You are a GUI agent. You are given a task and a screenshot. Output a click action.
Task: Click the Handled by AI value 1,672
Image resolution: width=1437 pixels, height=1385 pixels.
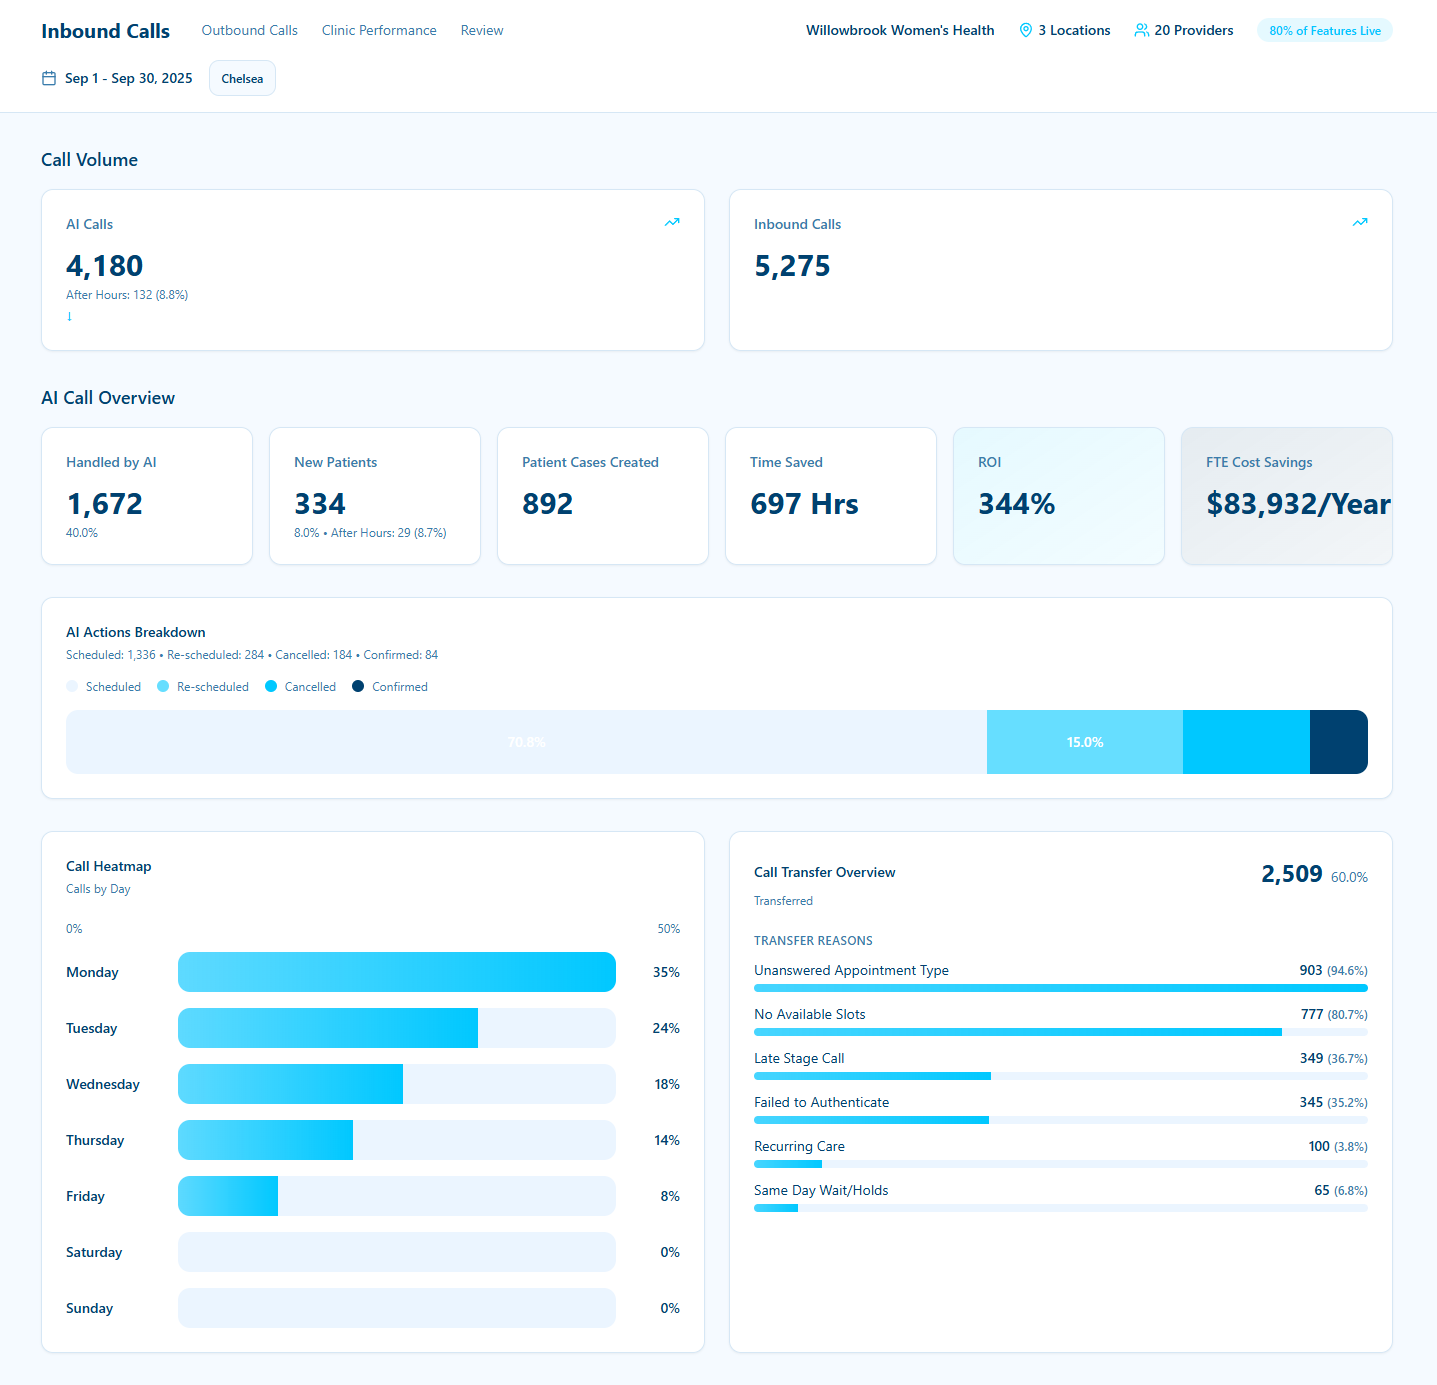[x=105, y=504]
